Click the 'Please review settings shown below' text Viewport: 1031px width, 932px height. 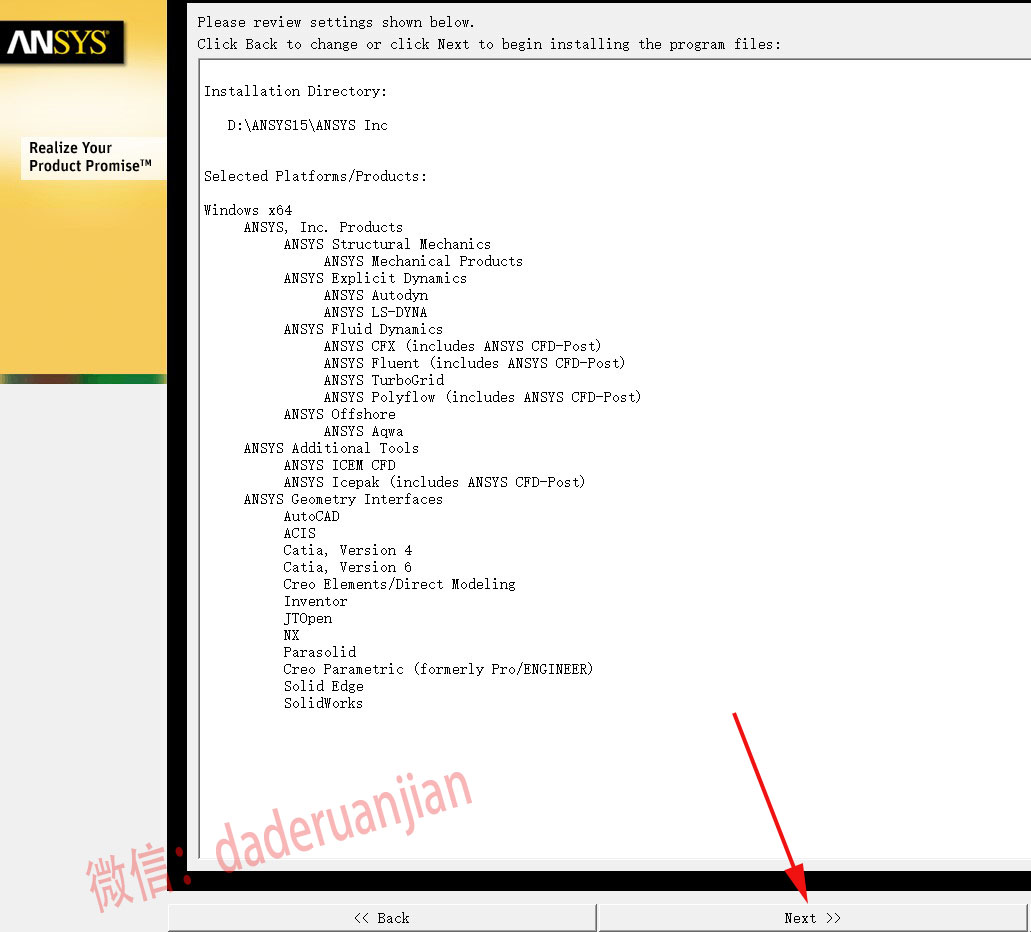pos(336,22)
